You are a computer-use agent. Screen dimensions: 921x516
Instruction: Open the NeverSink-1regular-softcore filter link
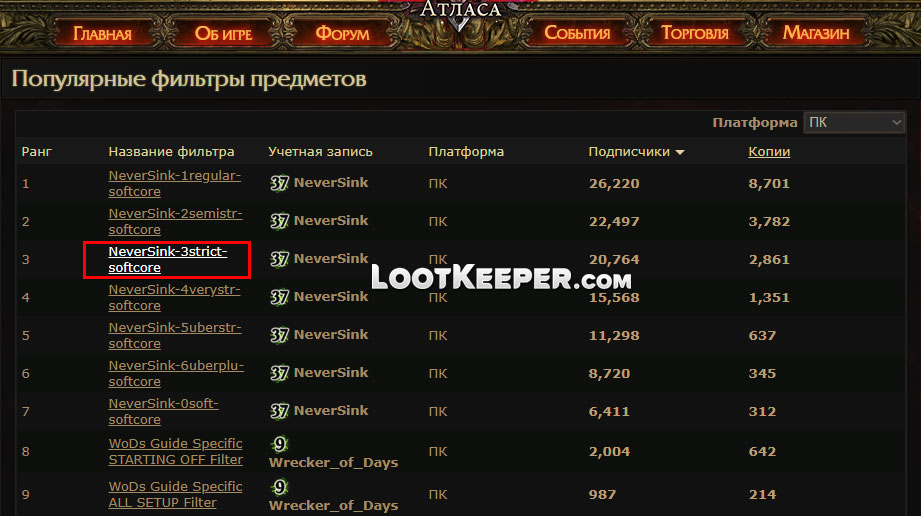click(174, 183)
